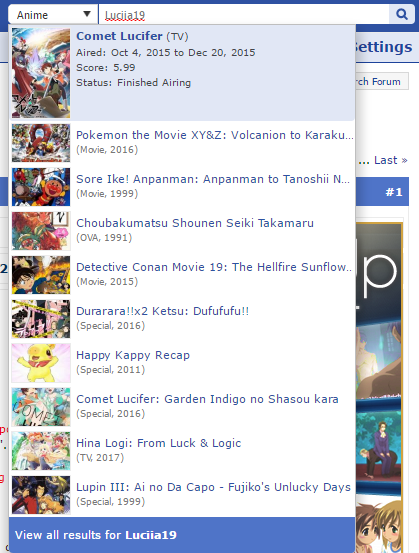Select the Comet Lucifer (TV) title link
This screenshot has width=419, height=553.
click(x=132, y=36)
